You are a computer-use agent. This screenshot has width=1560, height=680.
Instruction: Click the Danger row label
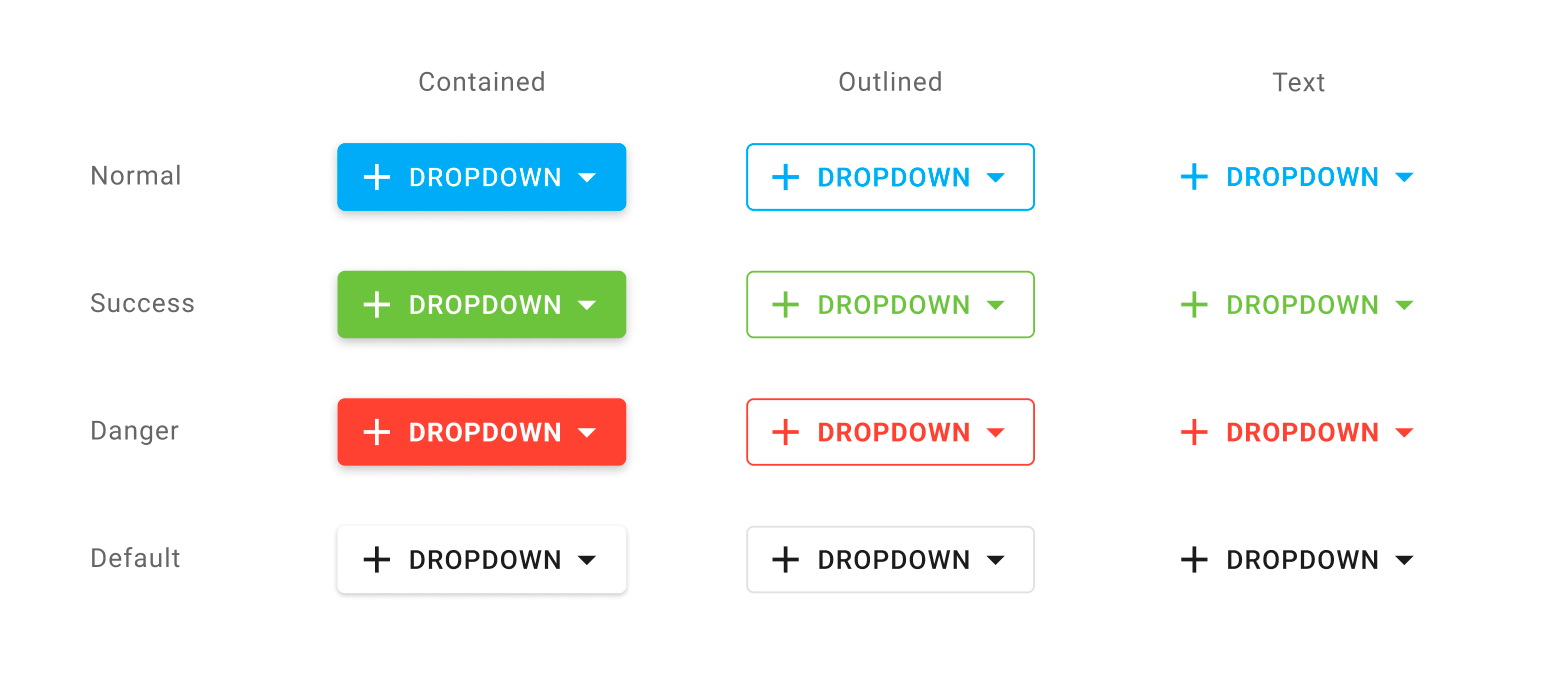[x=134, y=431]
